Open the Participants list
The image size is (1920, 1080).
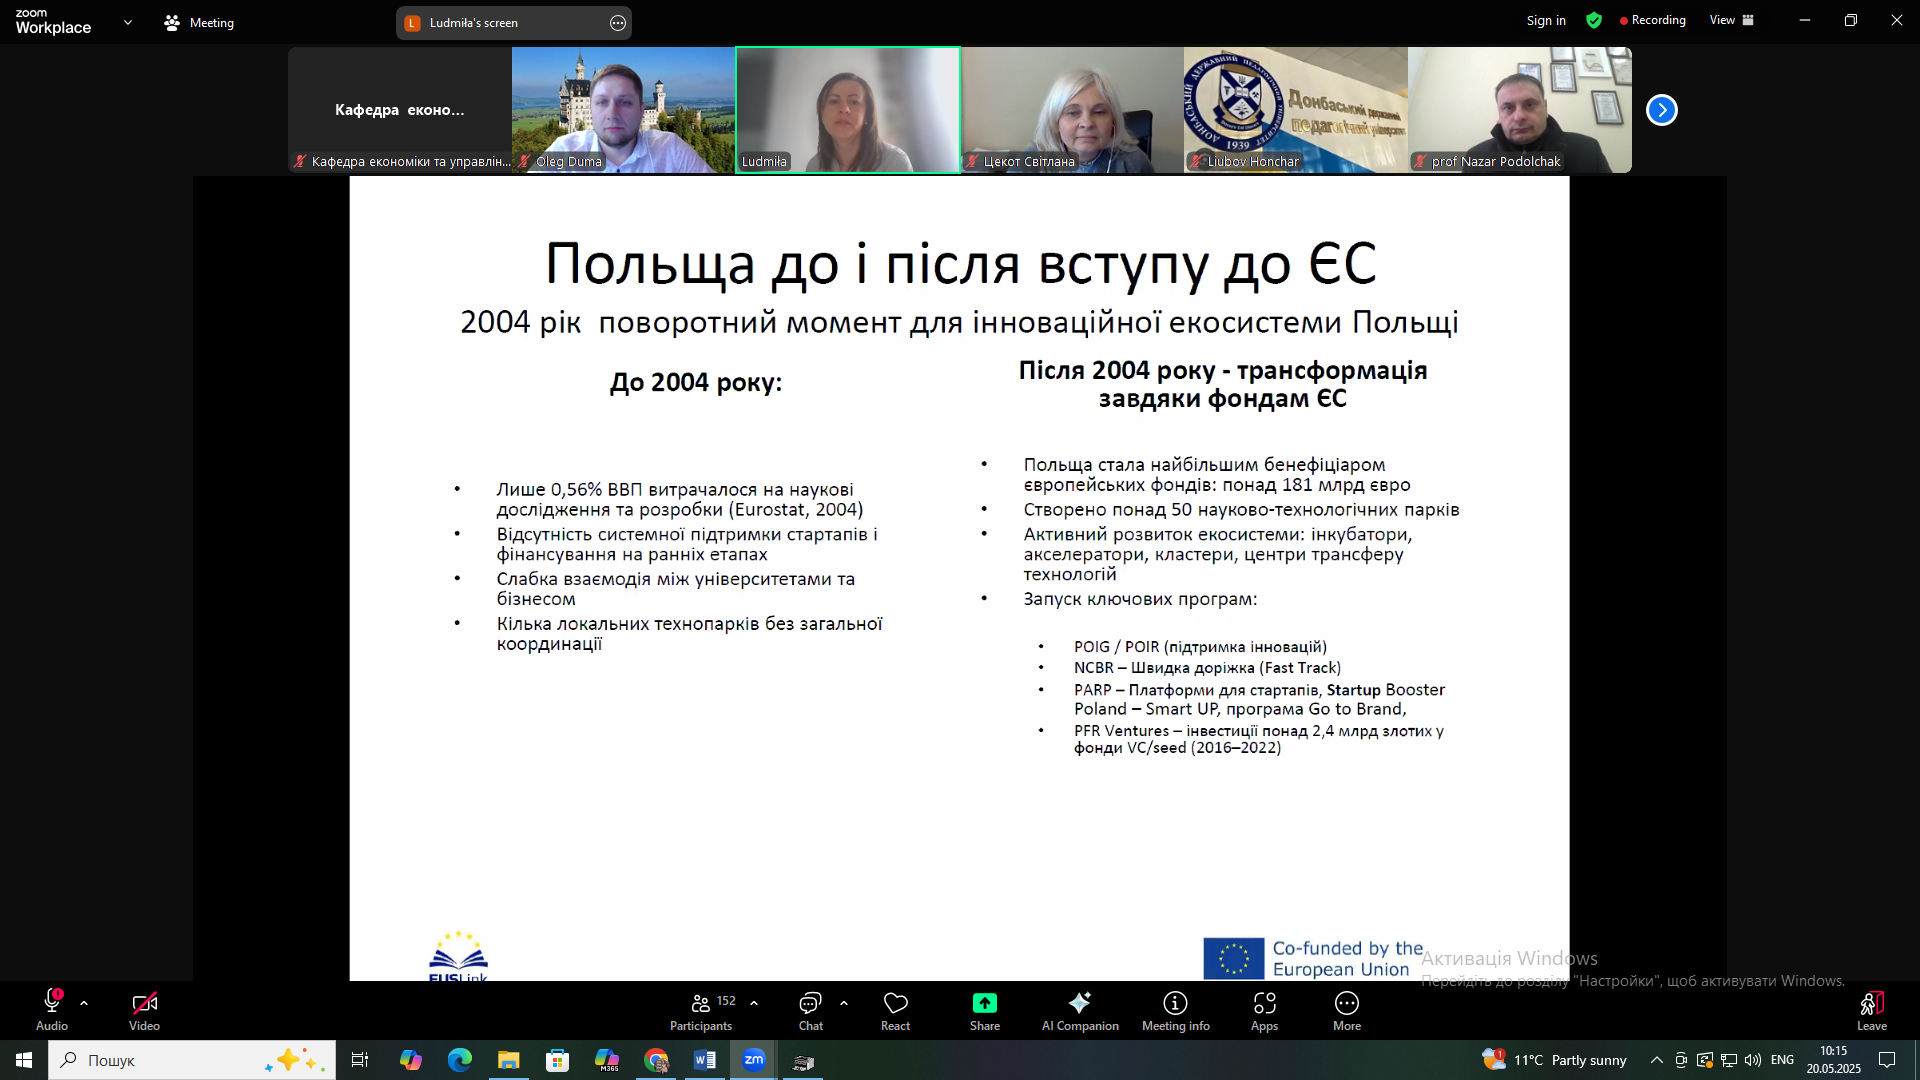point(701,1010)
